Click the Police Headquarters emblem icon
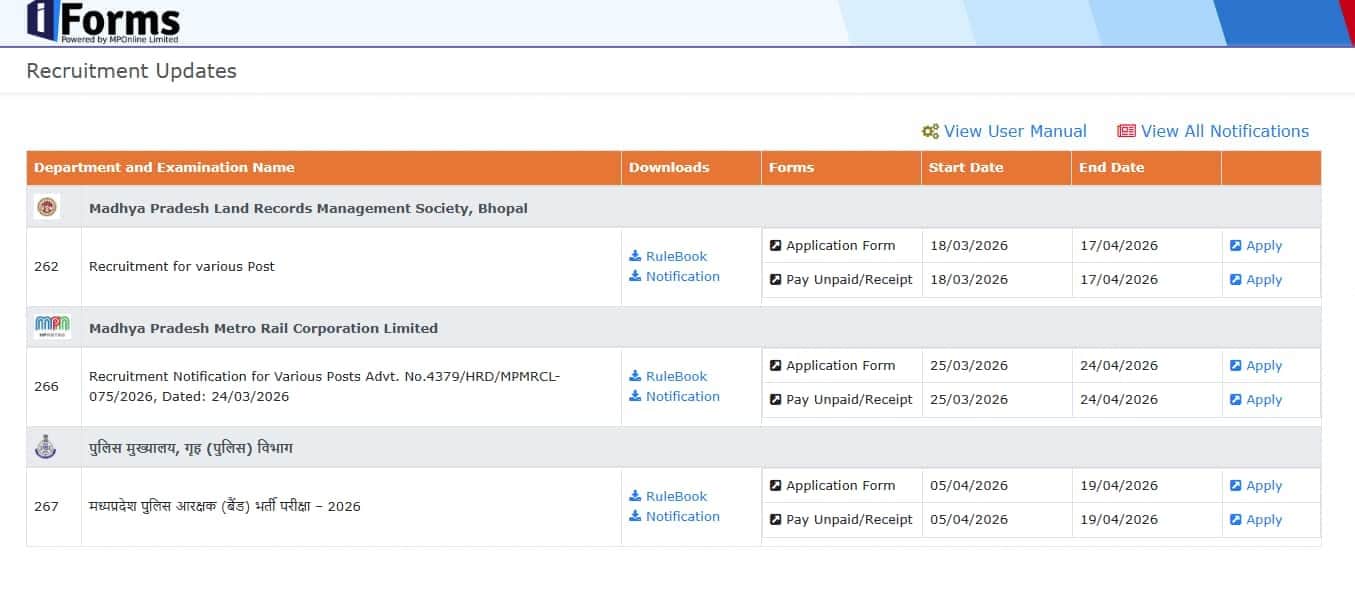 [47, 448]
